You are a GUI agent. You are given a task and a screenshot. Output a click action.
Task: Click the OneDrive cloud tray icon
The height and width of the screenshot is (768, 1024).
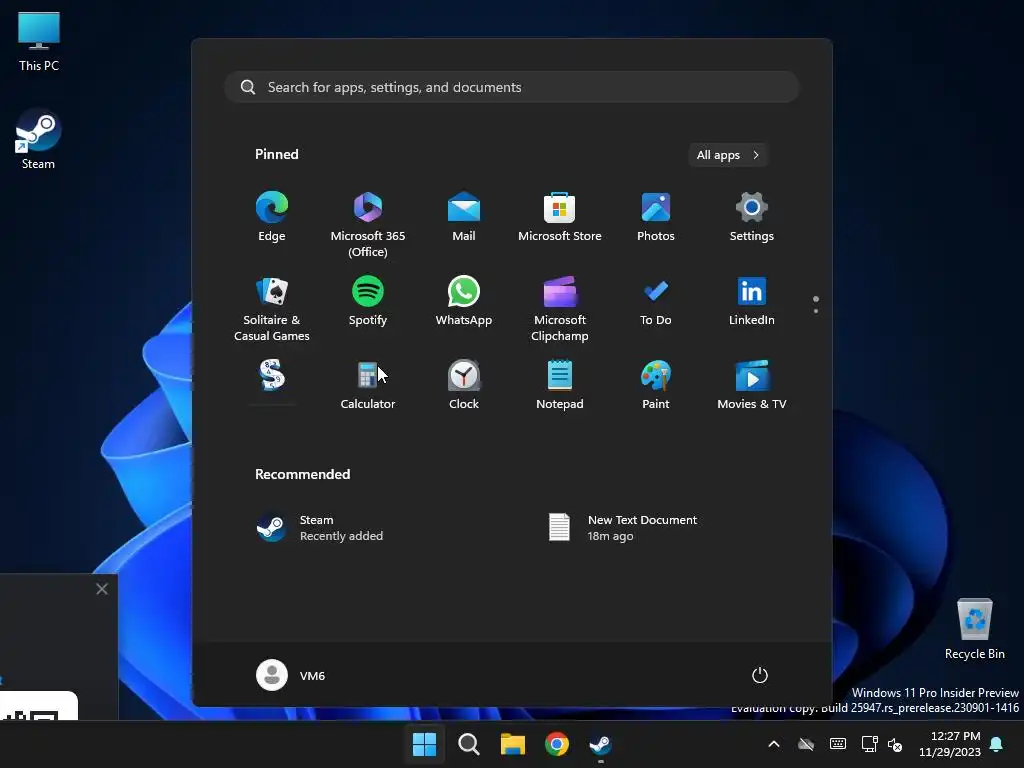click(x=806, y=744)
